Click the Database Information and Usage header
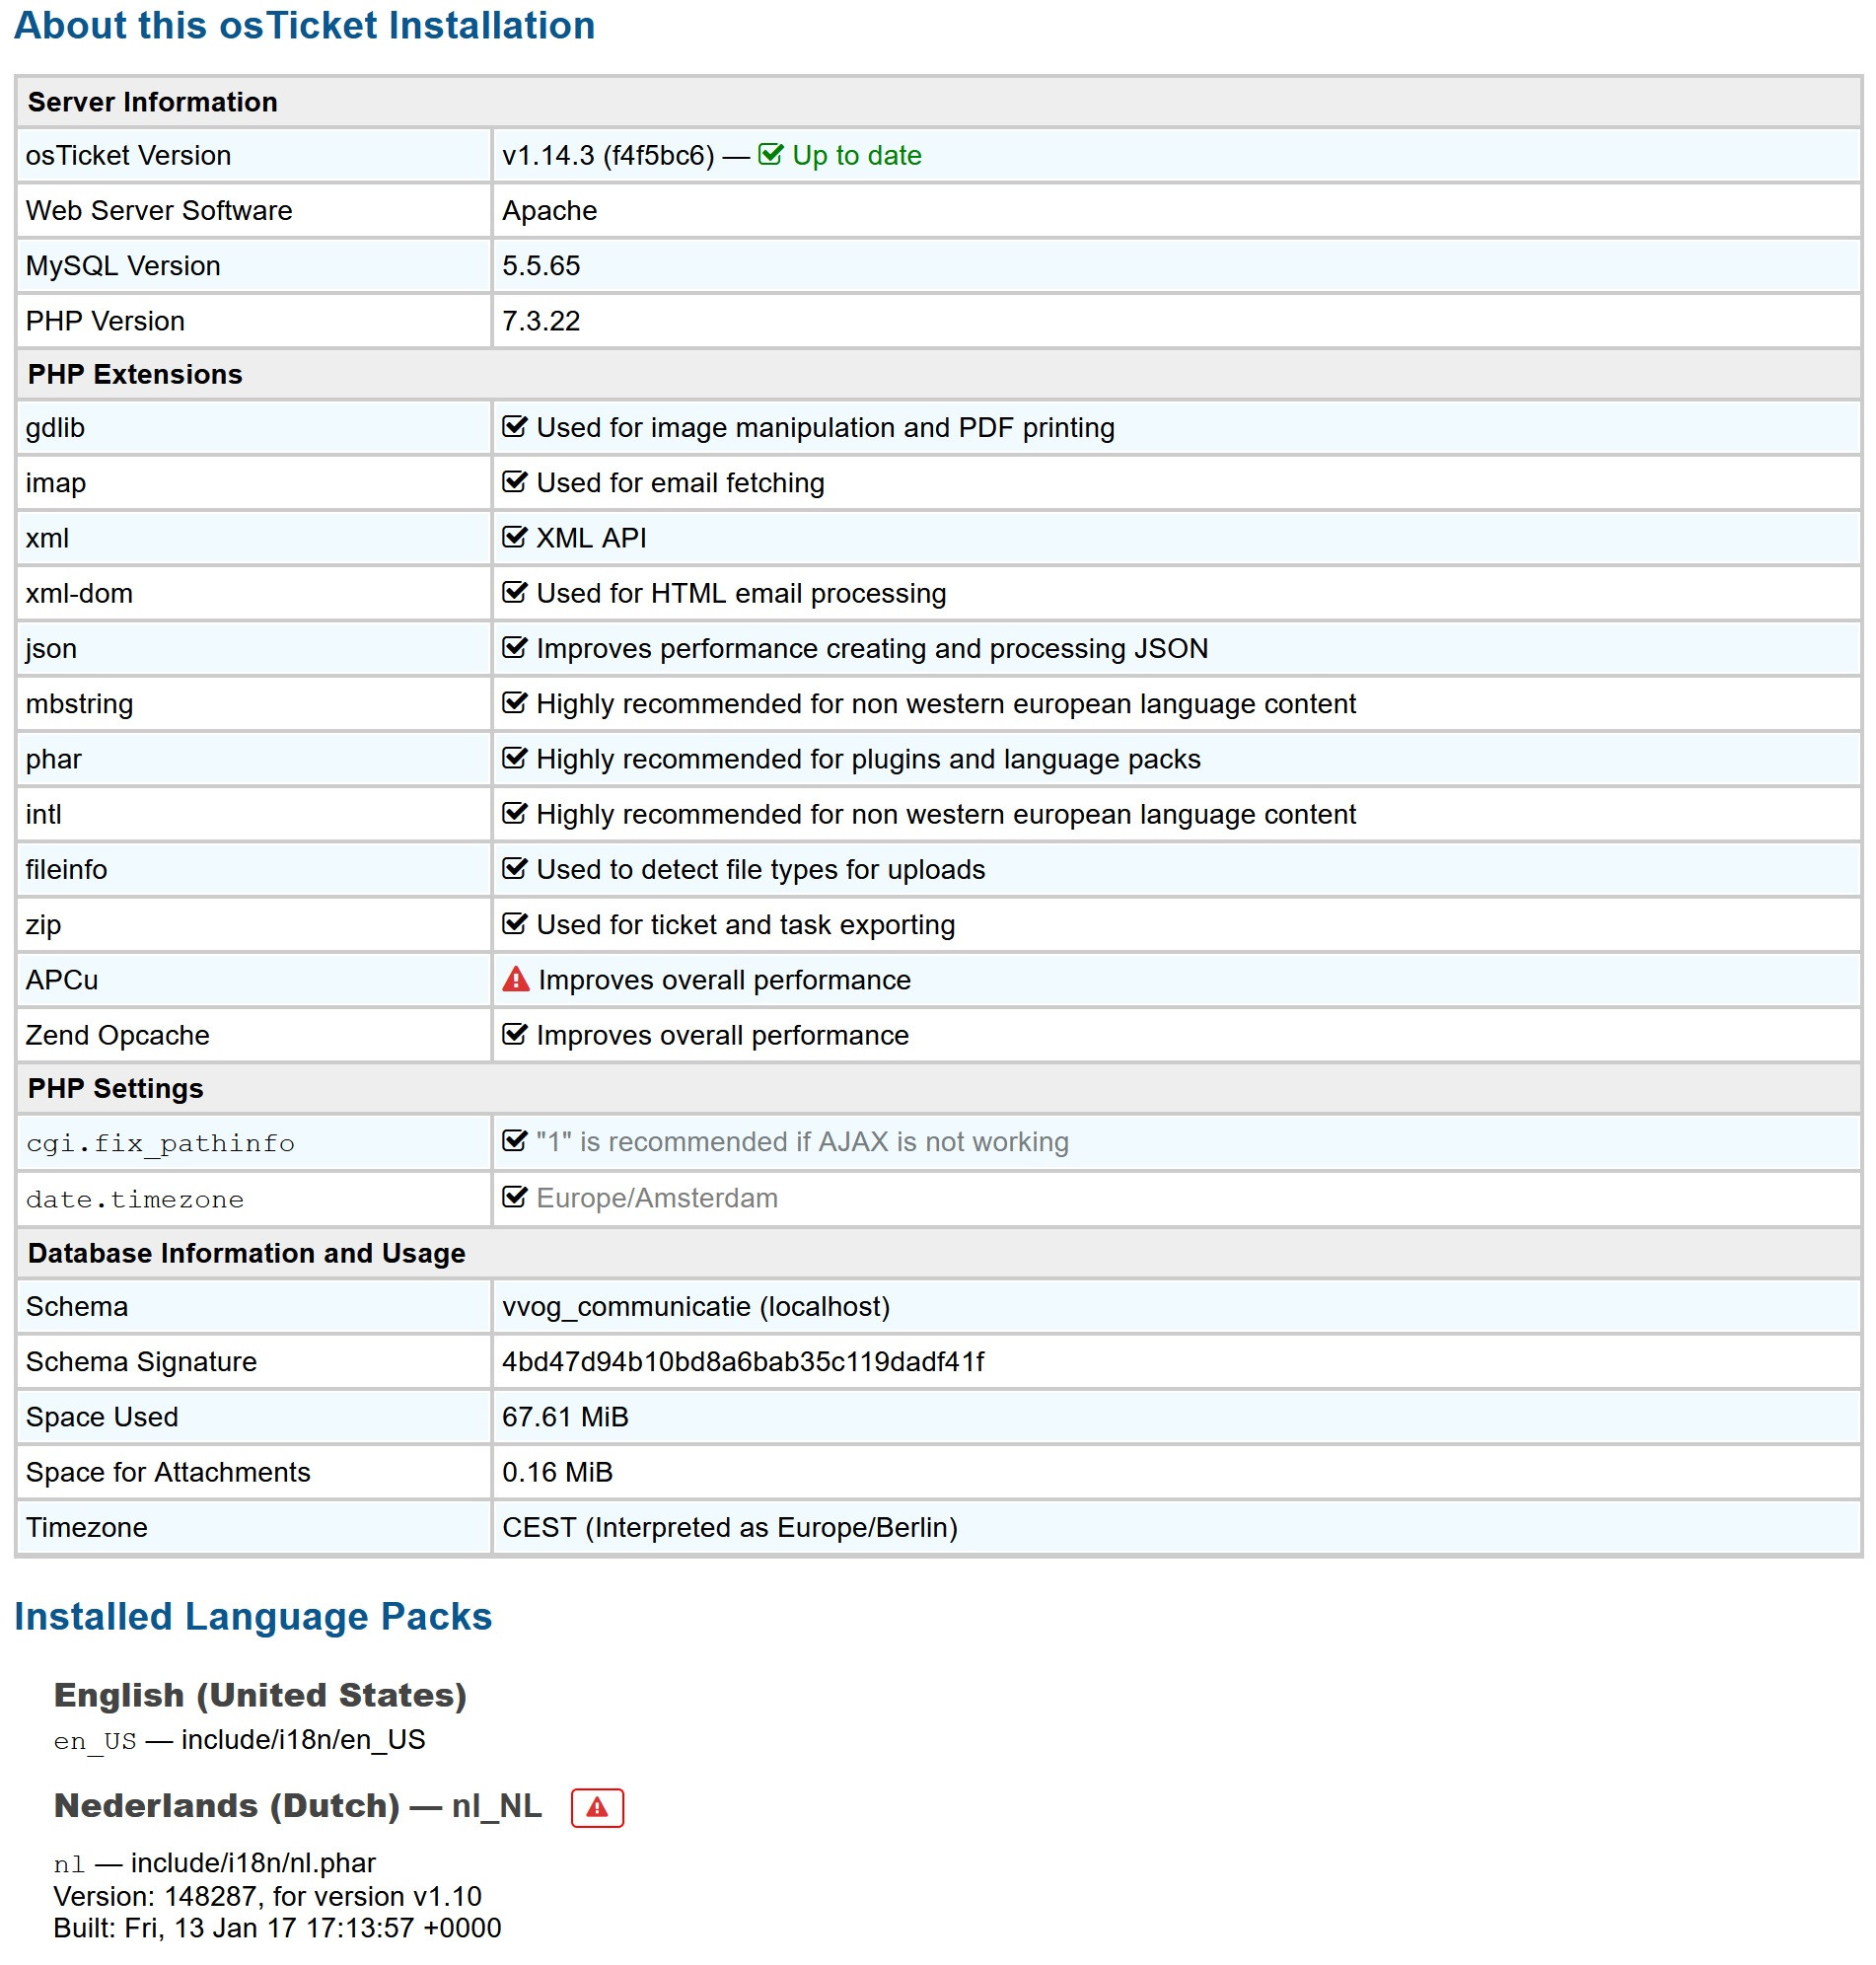The width and height of the screenshot is (1876, 1965). point(247,1253)
